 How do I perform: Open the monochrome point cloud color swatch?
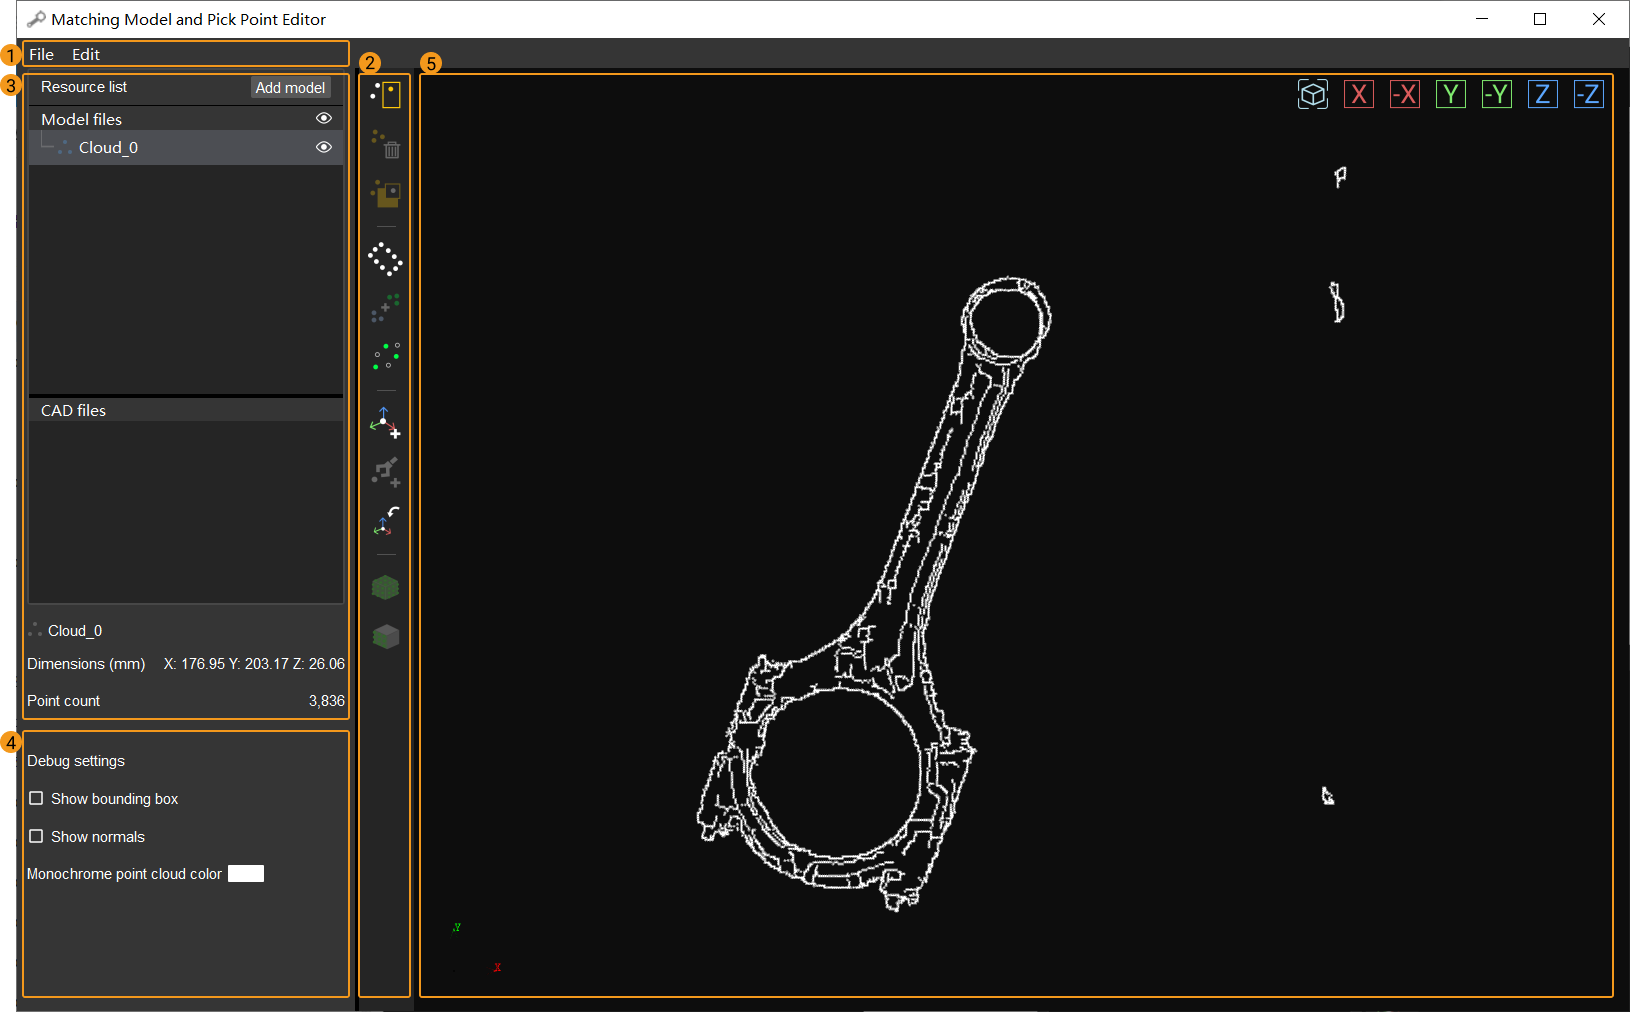[246, 874]
